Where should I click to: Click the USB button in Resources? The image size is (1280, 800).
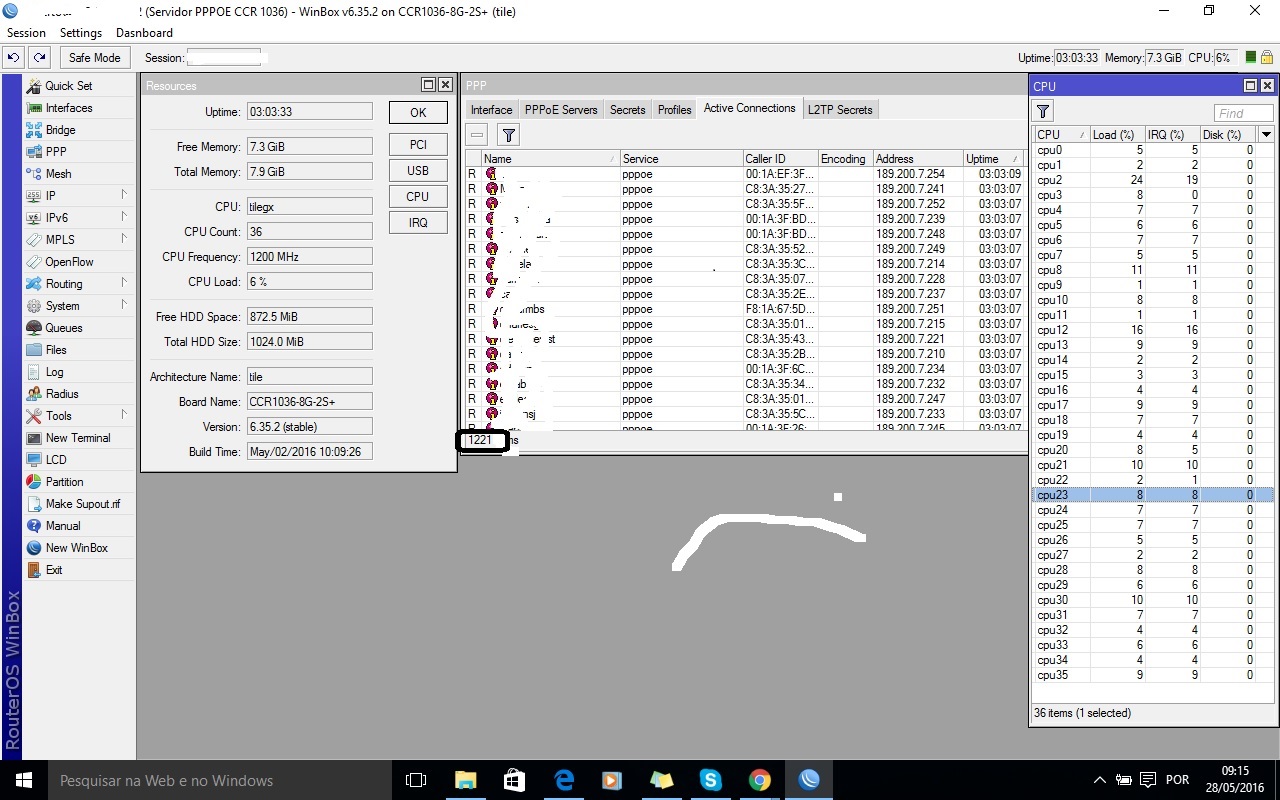point(418,171)
